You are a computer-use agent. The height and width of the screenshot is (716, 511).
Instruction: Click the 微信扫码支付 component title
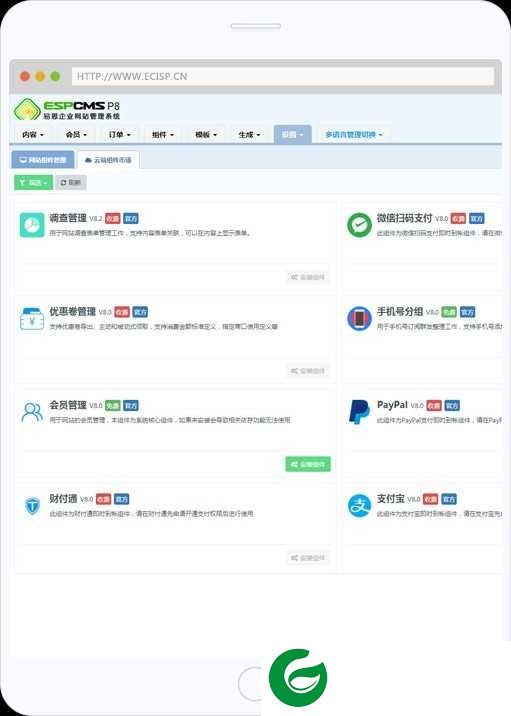[x=404, y=218]
